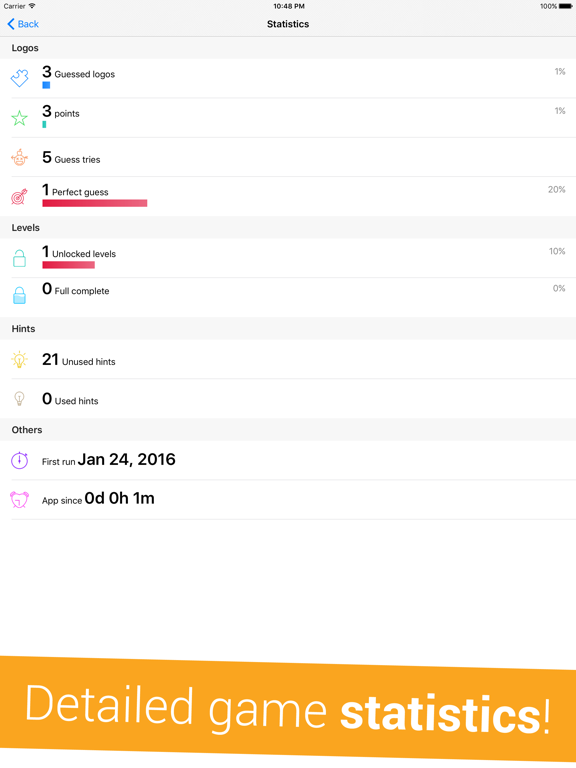The height and width of the screenshot is (768, 576).
Task: Tap the First run Jan 24, 2016 row
Action: coord(288,460)
